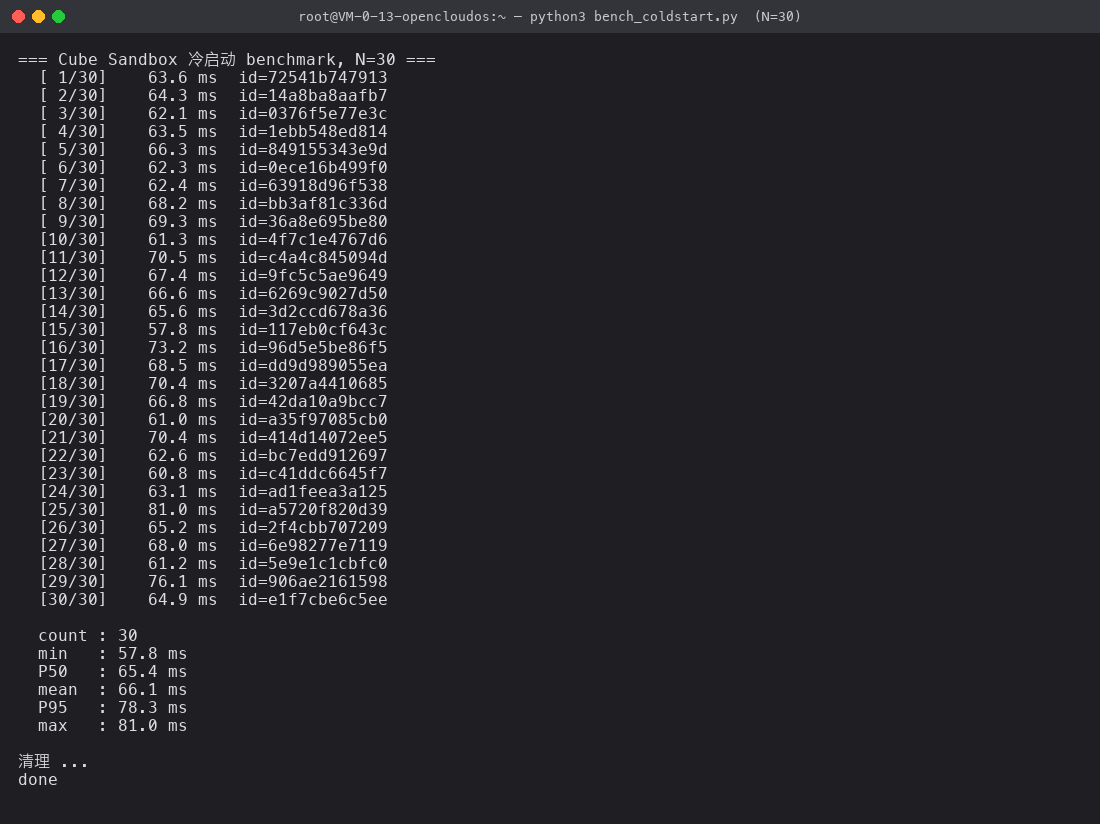Click the mean 66.1 ms summary line

tap(112, 690)
